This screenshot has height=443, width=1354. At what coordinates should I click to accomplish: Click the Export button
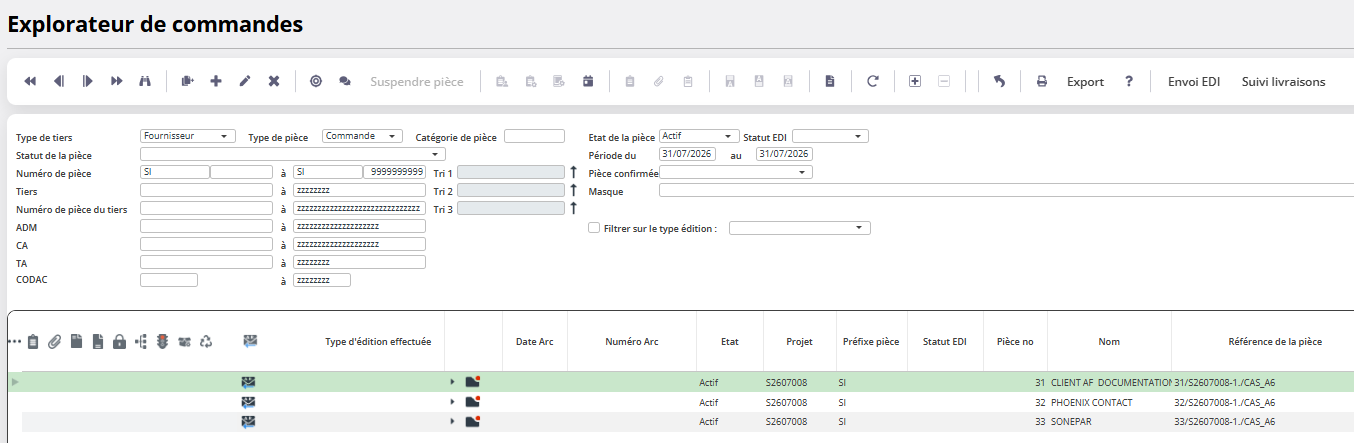[1085, 82]
